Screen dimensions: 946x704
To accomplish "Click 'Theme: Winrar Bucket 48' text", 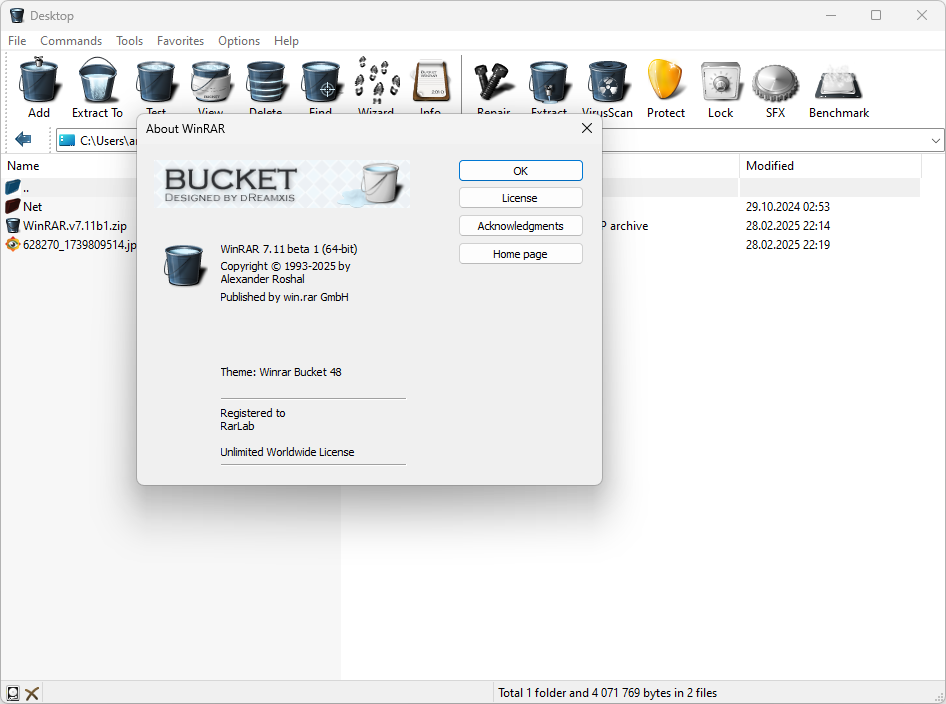I will (281, 372).
